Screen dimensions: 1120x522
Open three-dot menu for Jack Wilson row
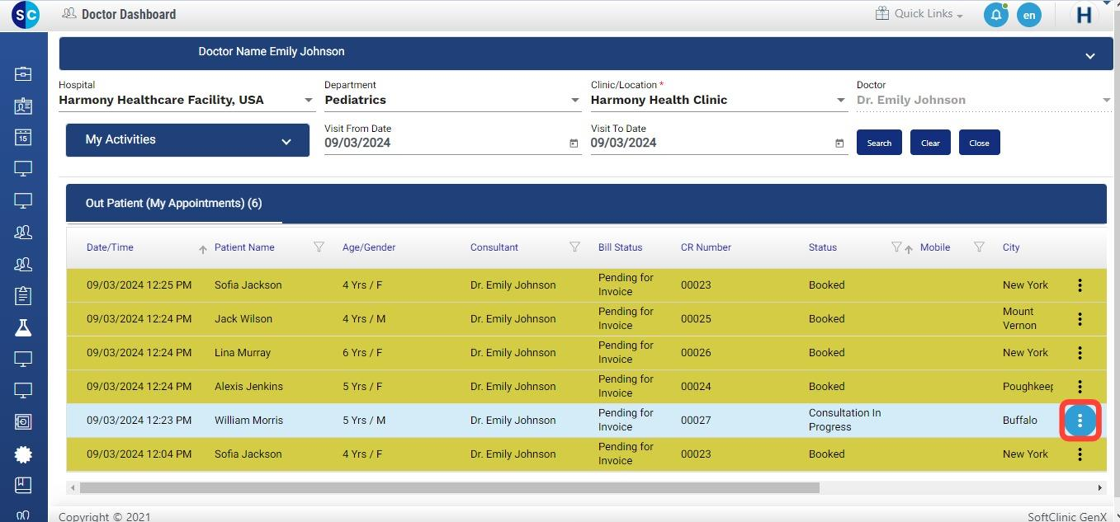coord(1079,320)
